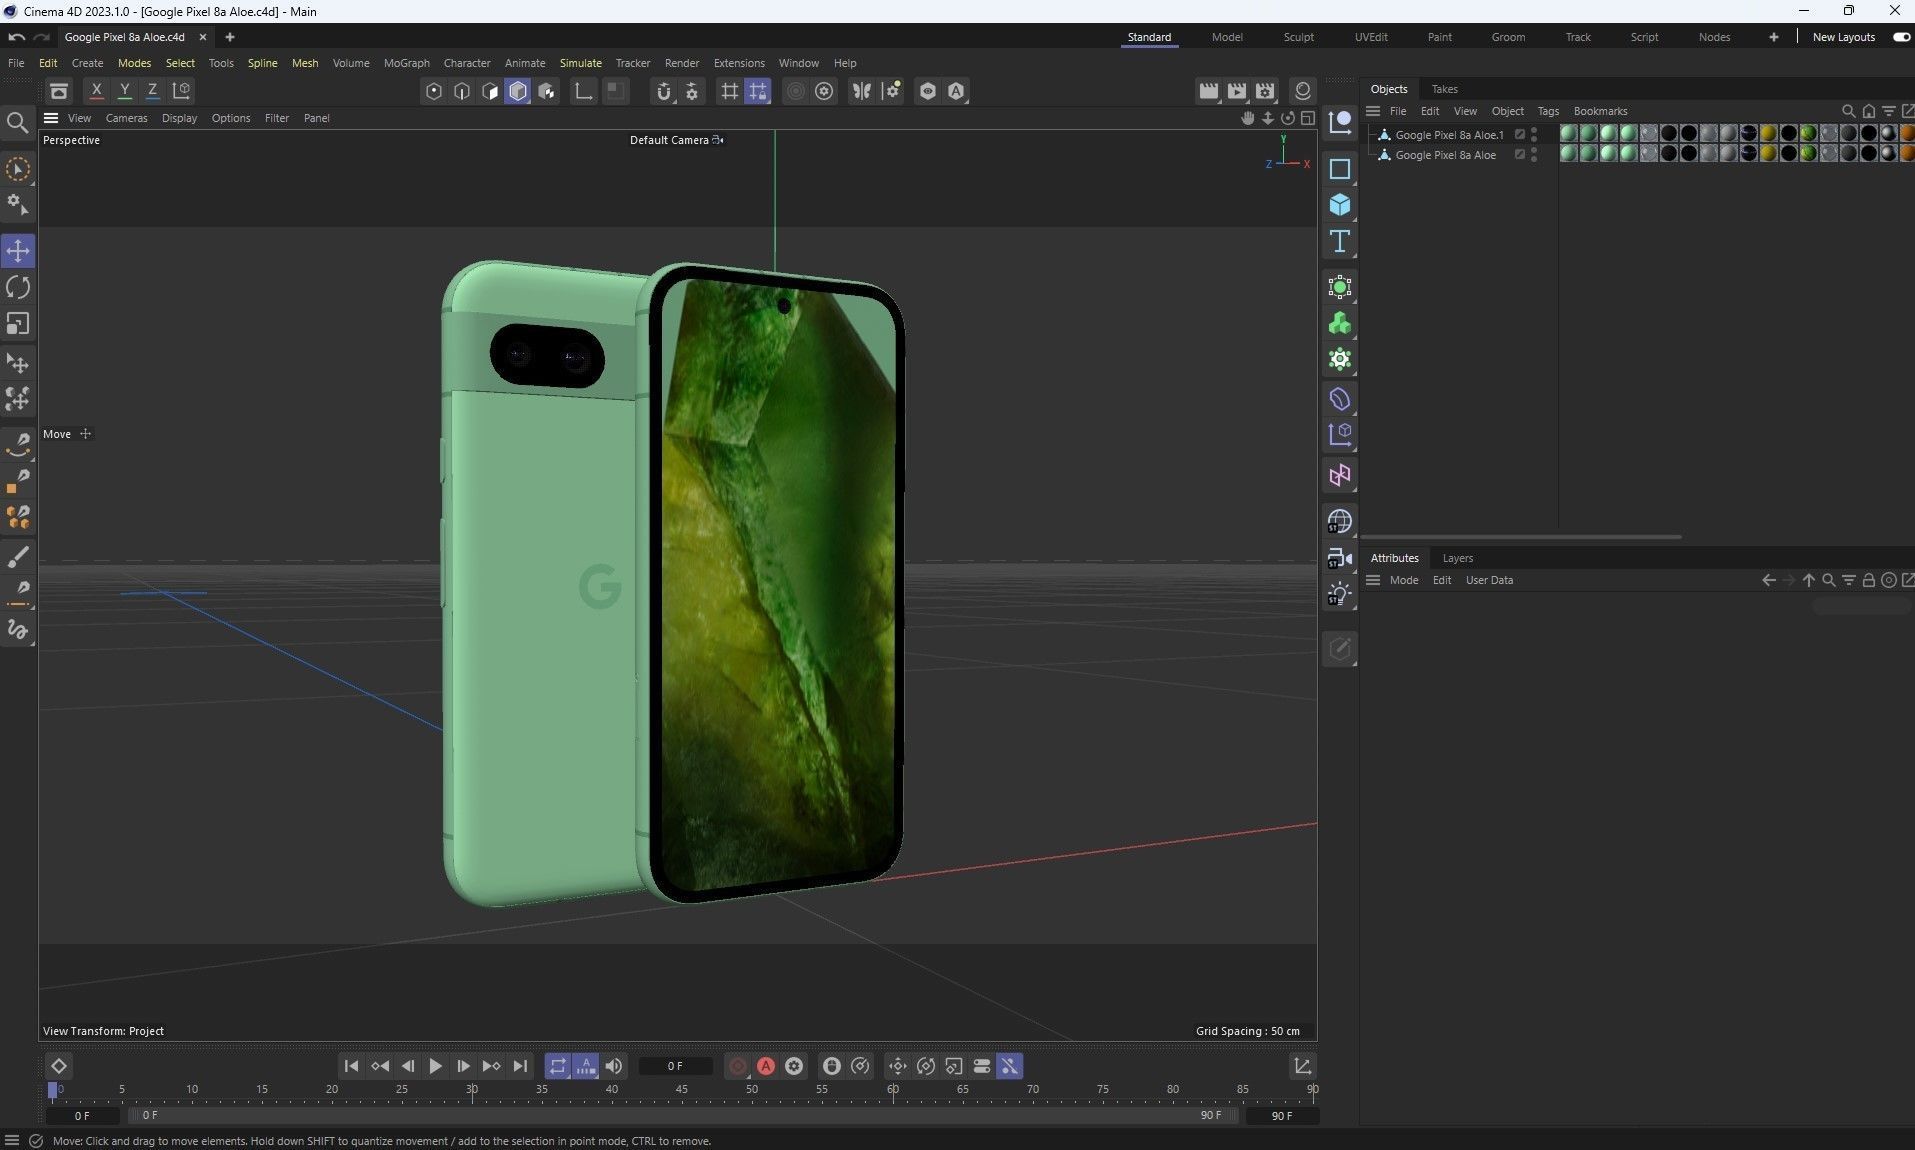The height and width of the screenshot is (1150, 1915).
Task: Go to start of animation
Action: (x=351, y=1066)
